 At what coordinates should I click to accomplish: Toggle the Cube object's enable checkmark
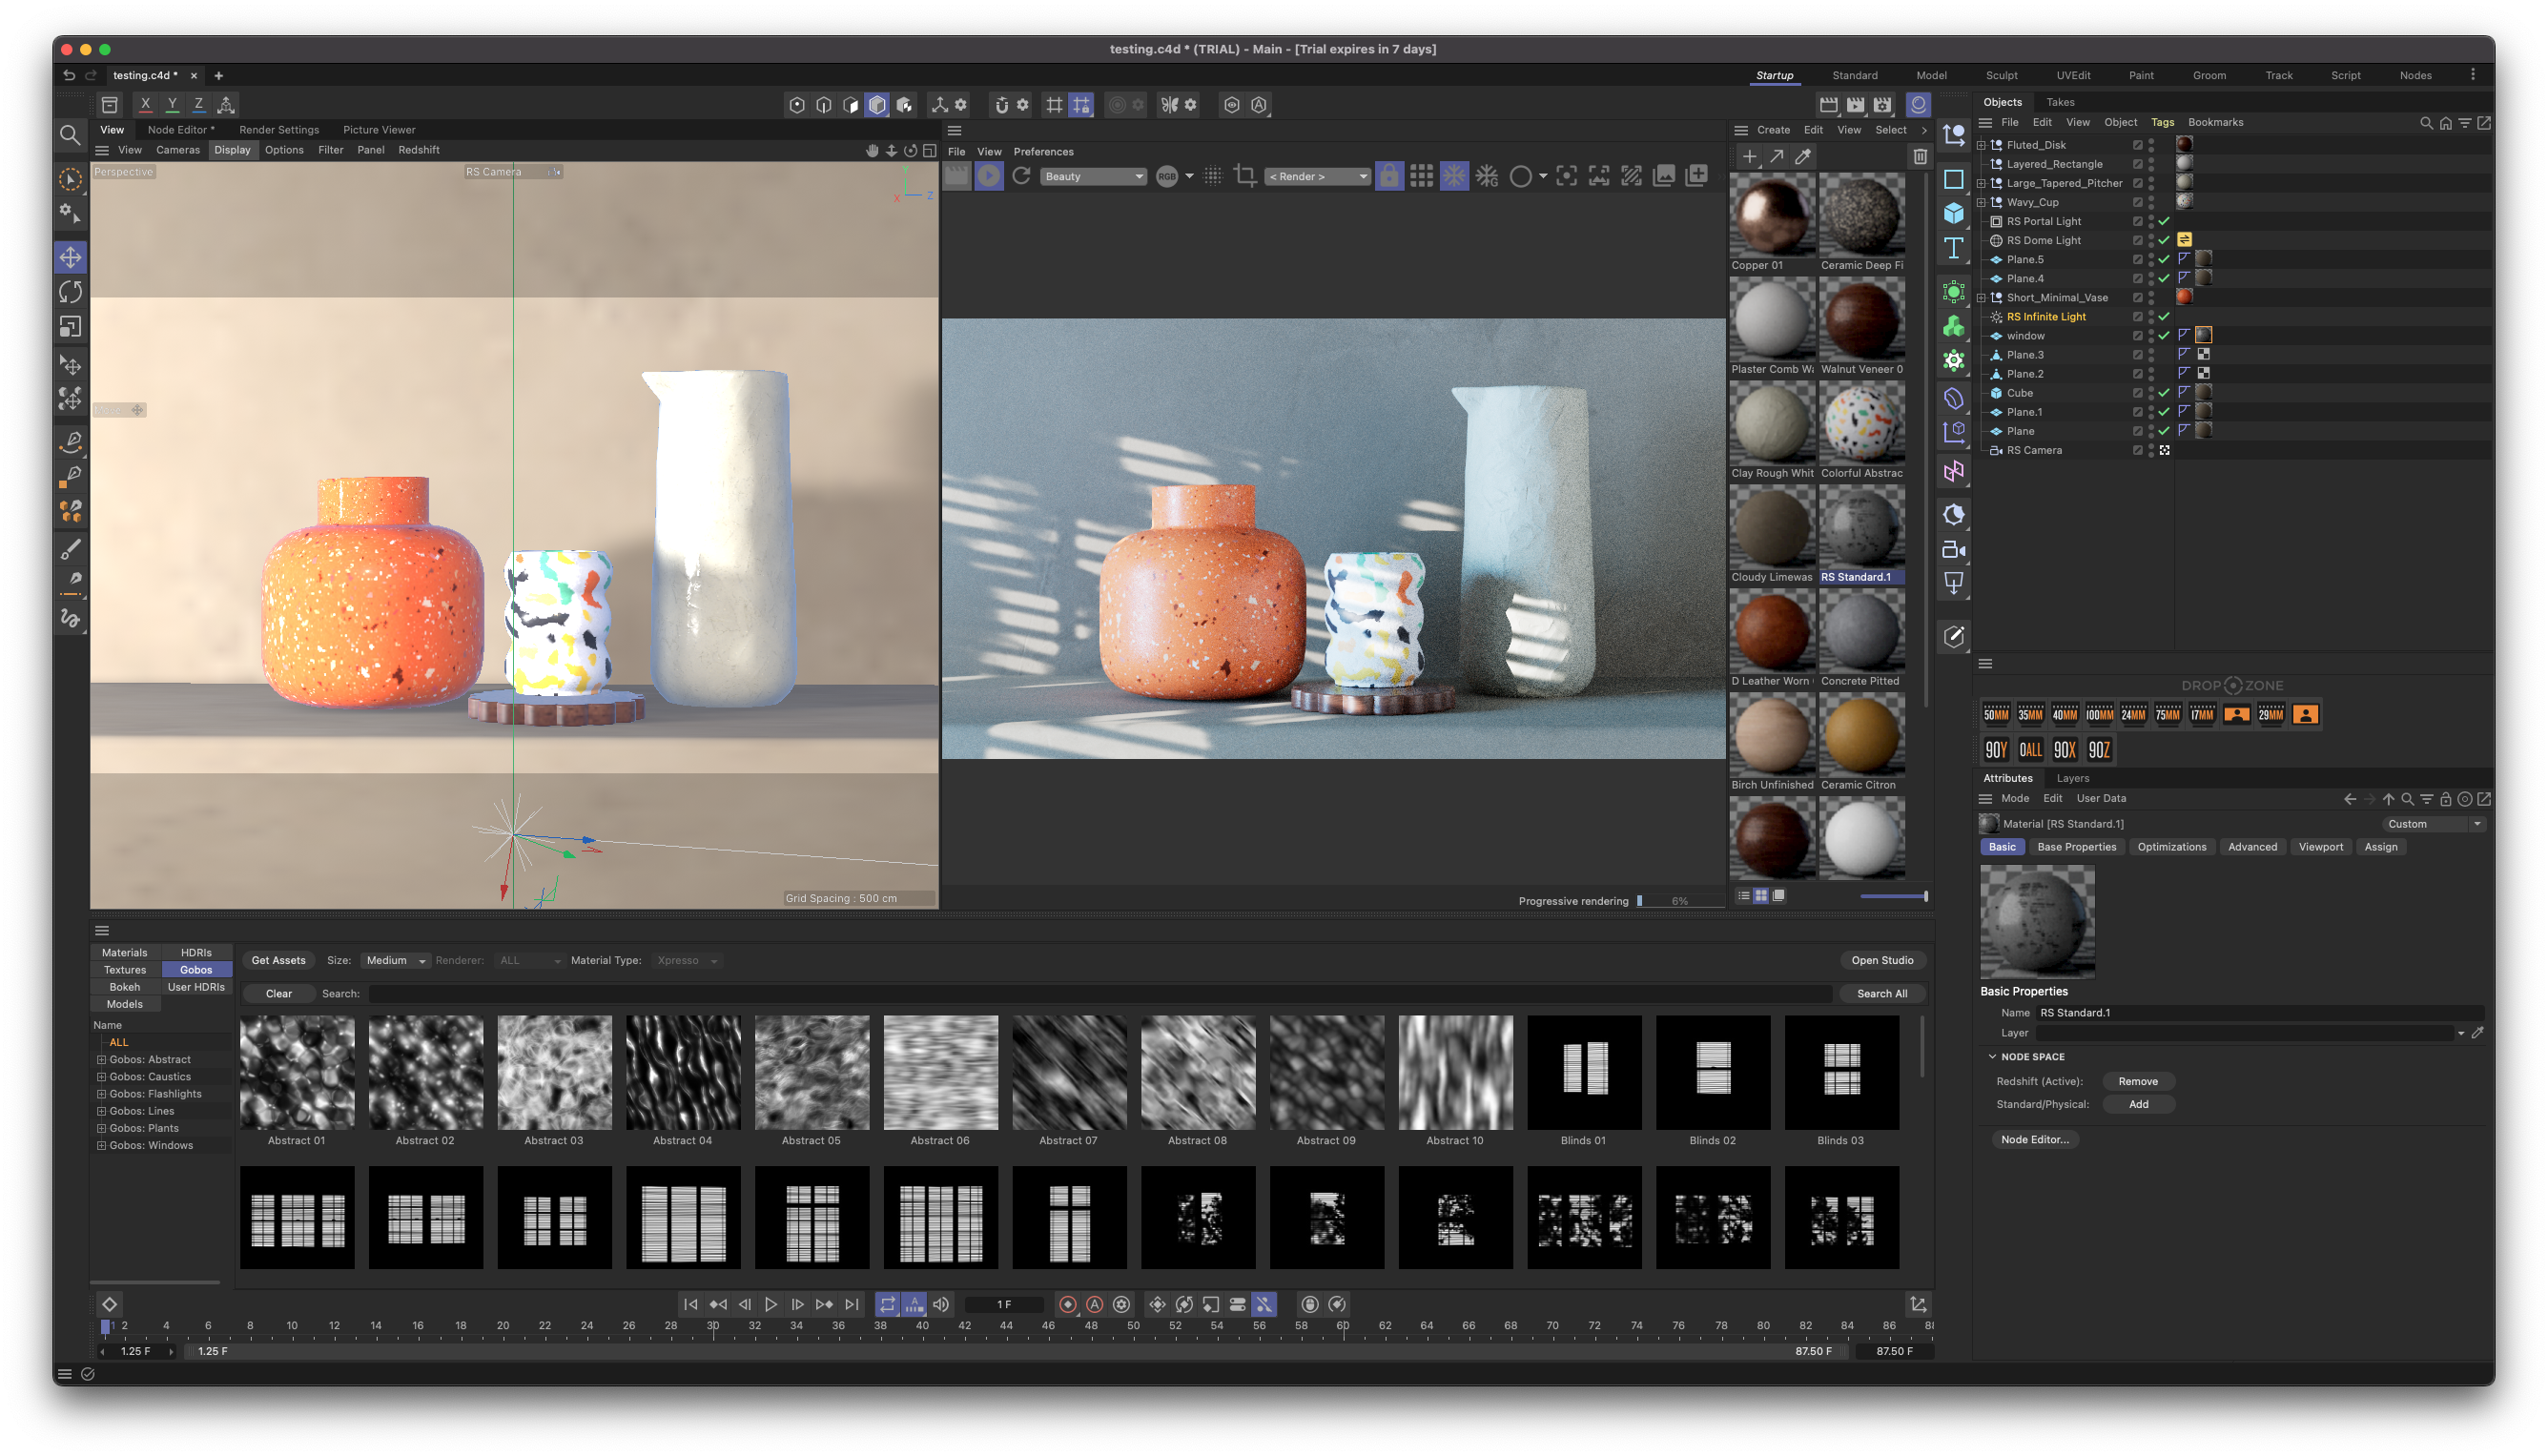coord(2164,393)
